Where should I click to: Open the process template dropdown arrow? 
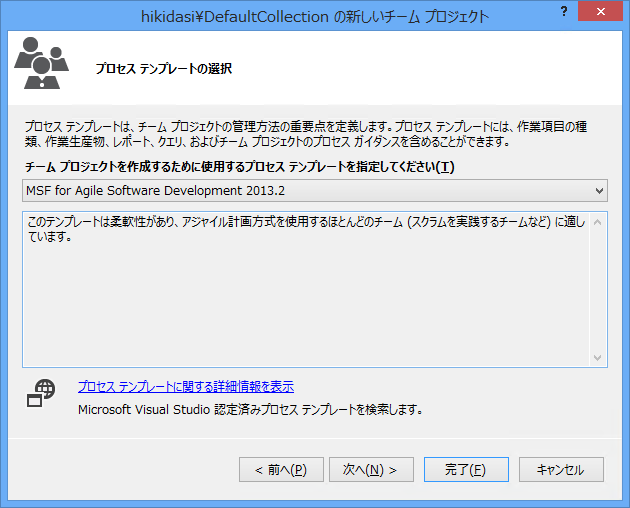pos(599,190)
